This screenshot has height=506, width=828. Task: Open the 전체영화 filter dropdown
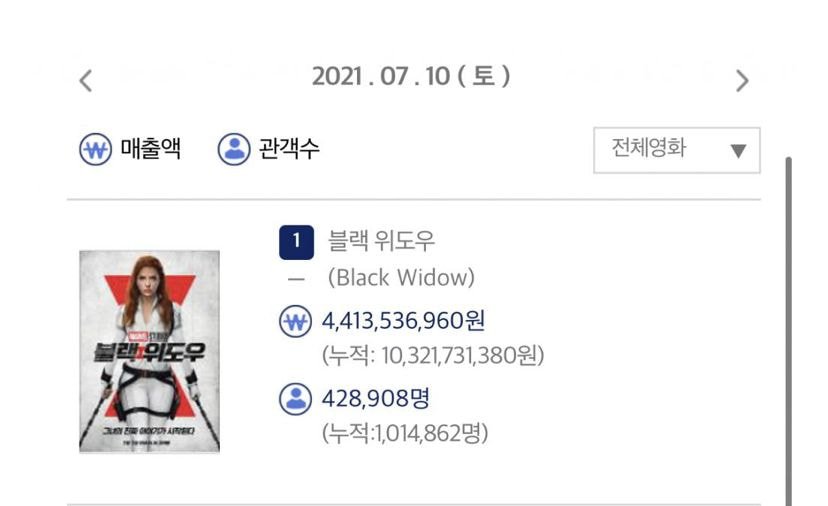(x=677, y=150)
